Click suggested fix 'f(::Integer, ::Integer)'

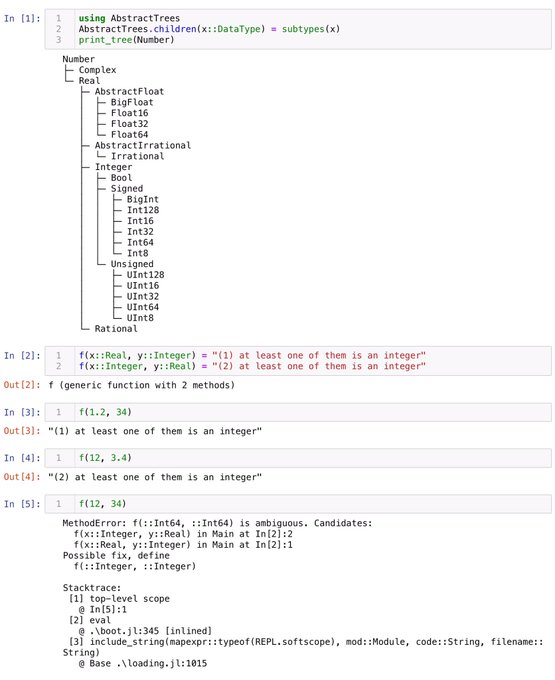pyautogui.click(x=134, y=567)
